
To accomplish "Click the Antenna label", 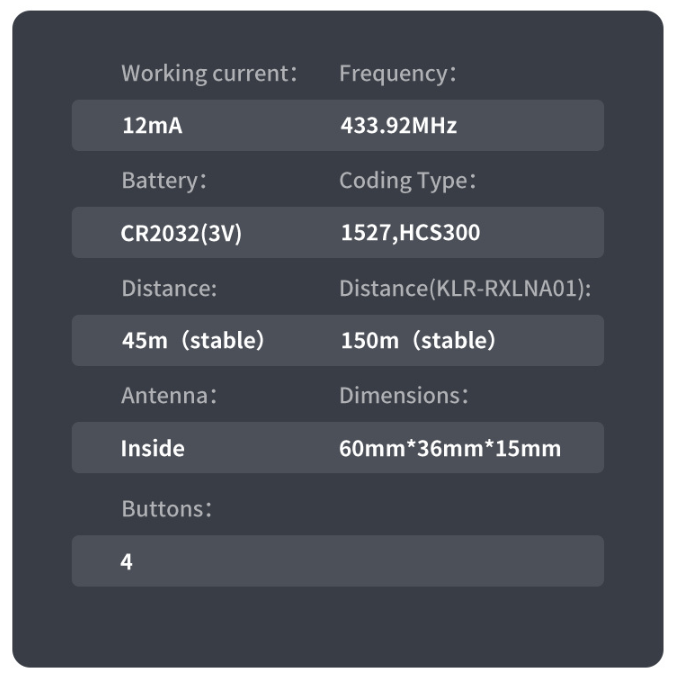I will [x=168, y=395].
